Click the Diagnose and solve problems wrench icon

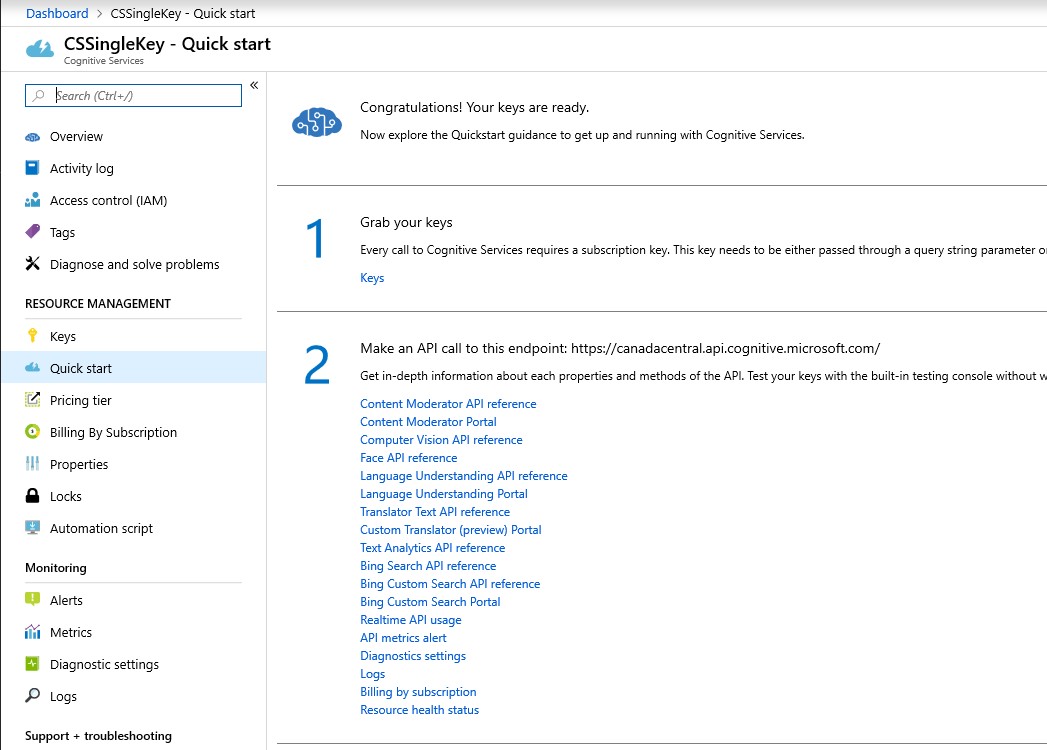(32, 265)
